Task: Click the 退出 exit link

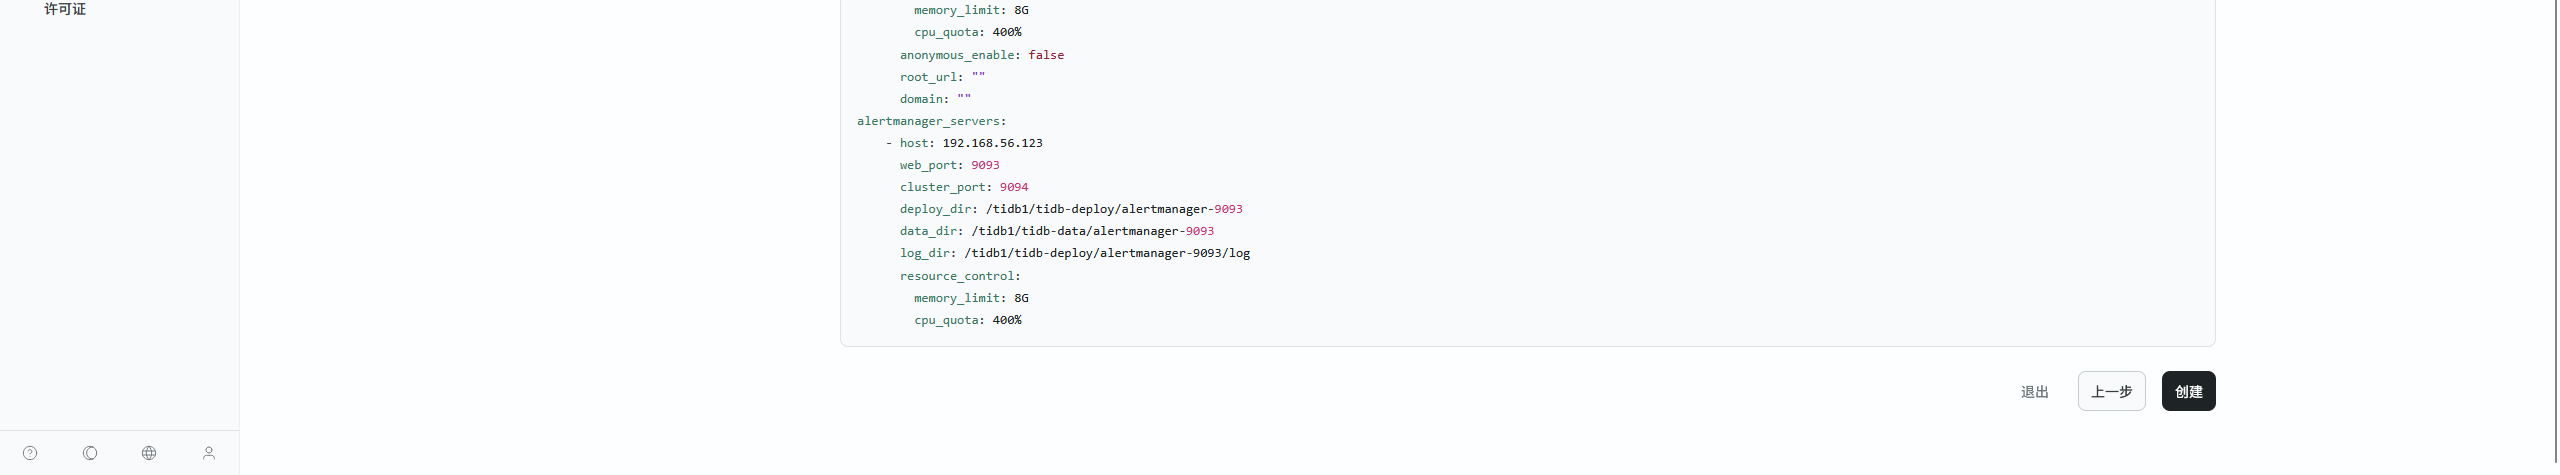Action: pos(2034,392)
